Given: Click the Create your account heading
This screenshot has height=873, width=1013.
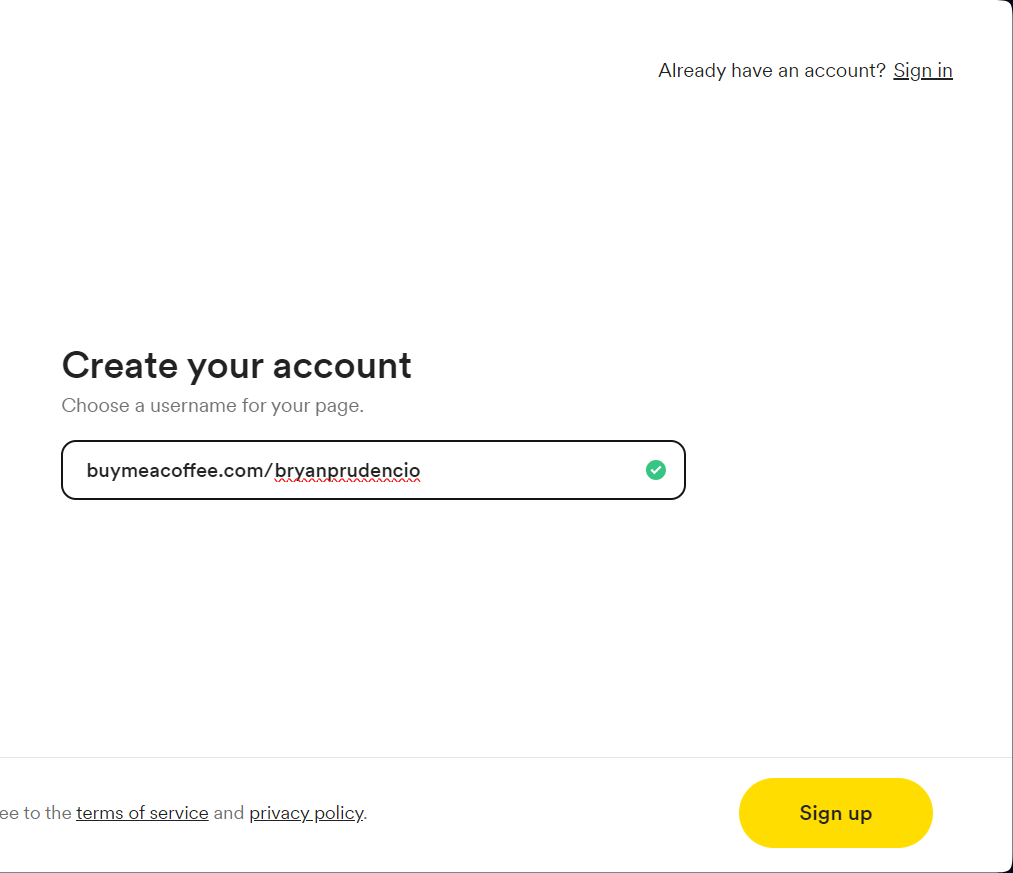Looking at the screenshot, I should pos(236,365).
